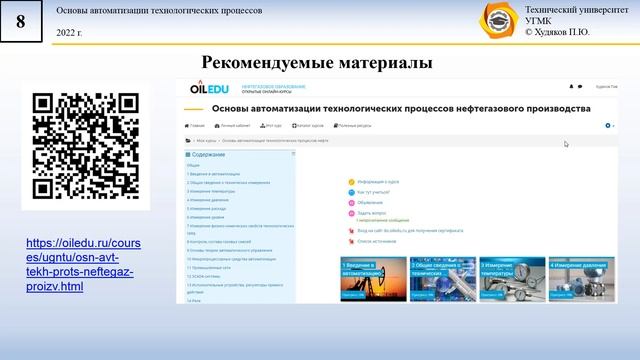Go to Главная in the navigation bar
Screen dimensions: 640x360
pos(195,126)
